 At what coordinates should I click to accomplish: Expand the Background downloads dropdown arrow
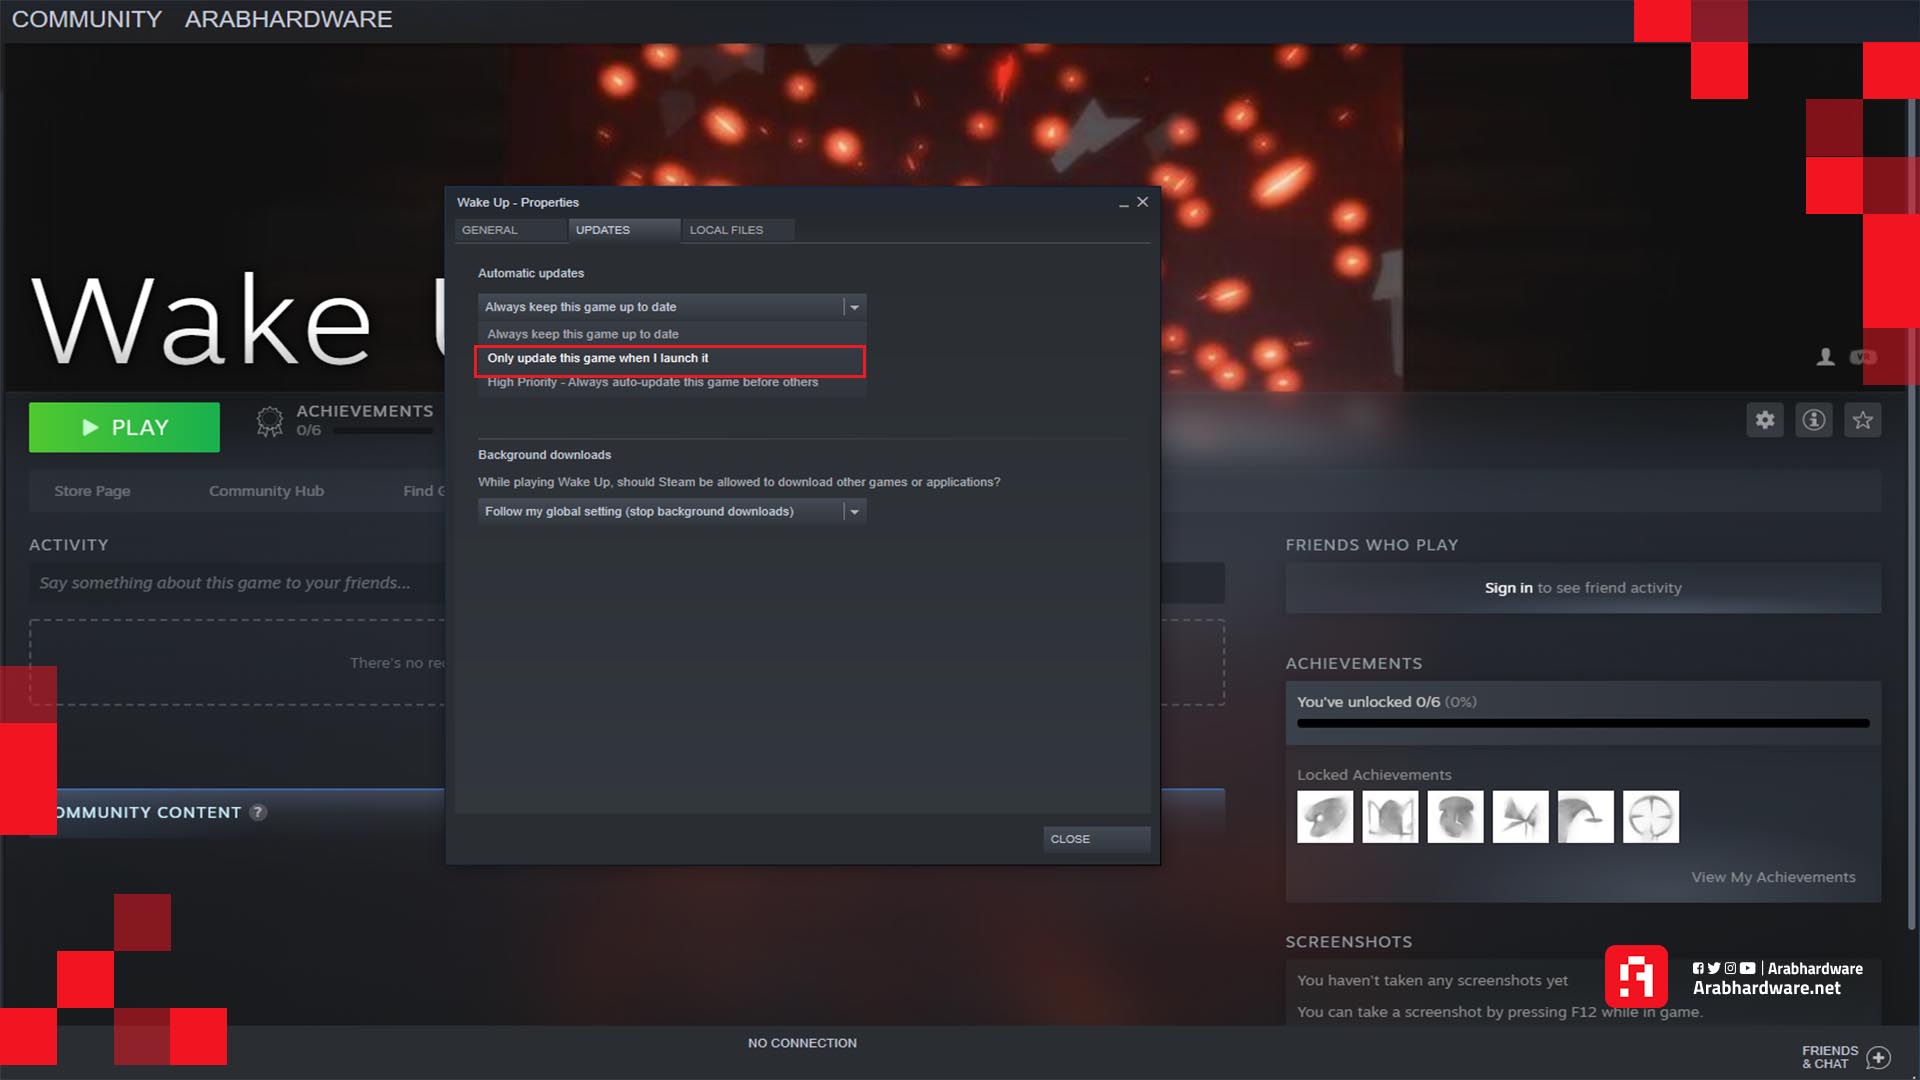(x=854, y=511)
